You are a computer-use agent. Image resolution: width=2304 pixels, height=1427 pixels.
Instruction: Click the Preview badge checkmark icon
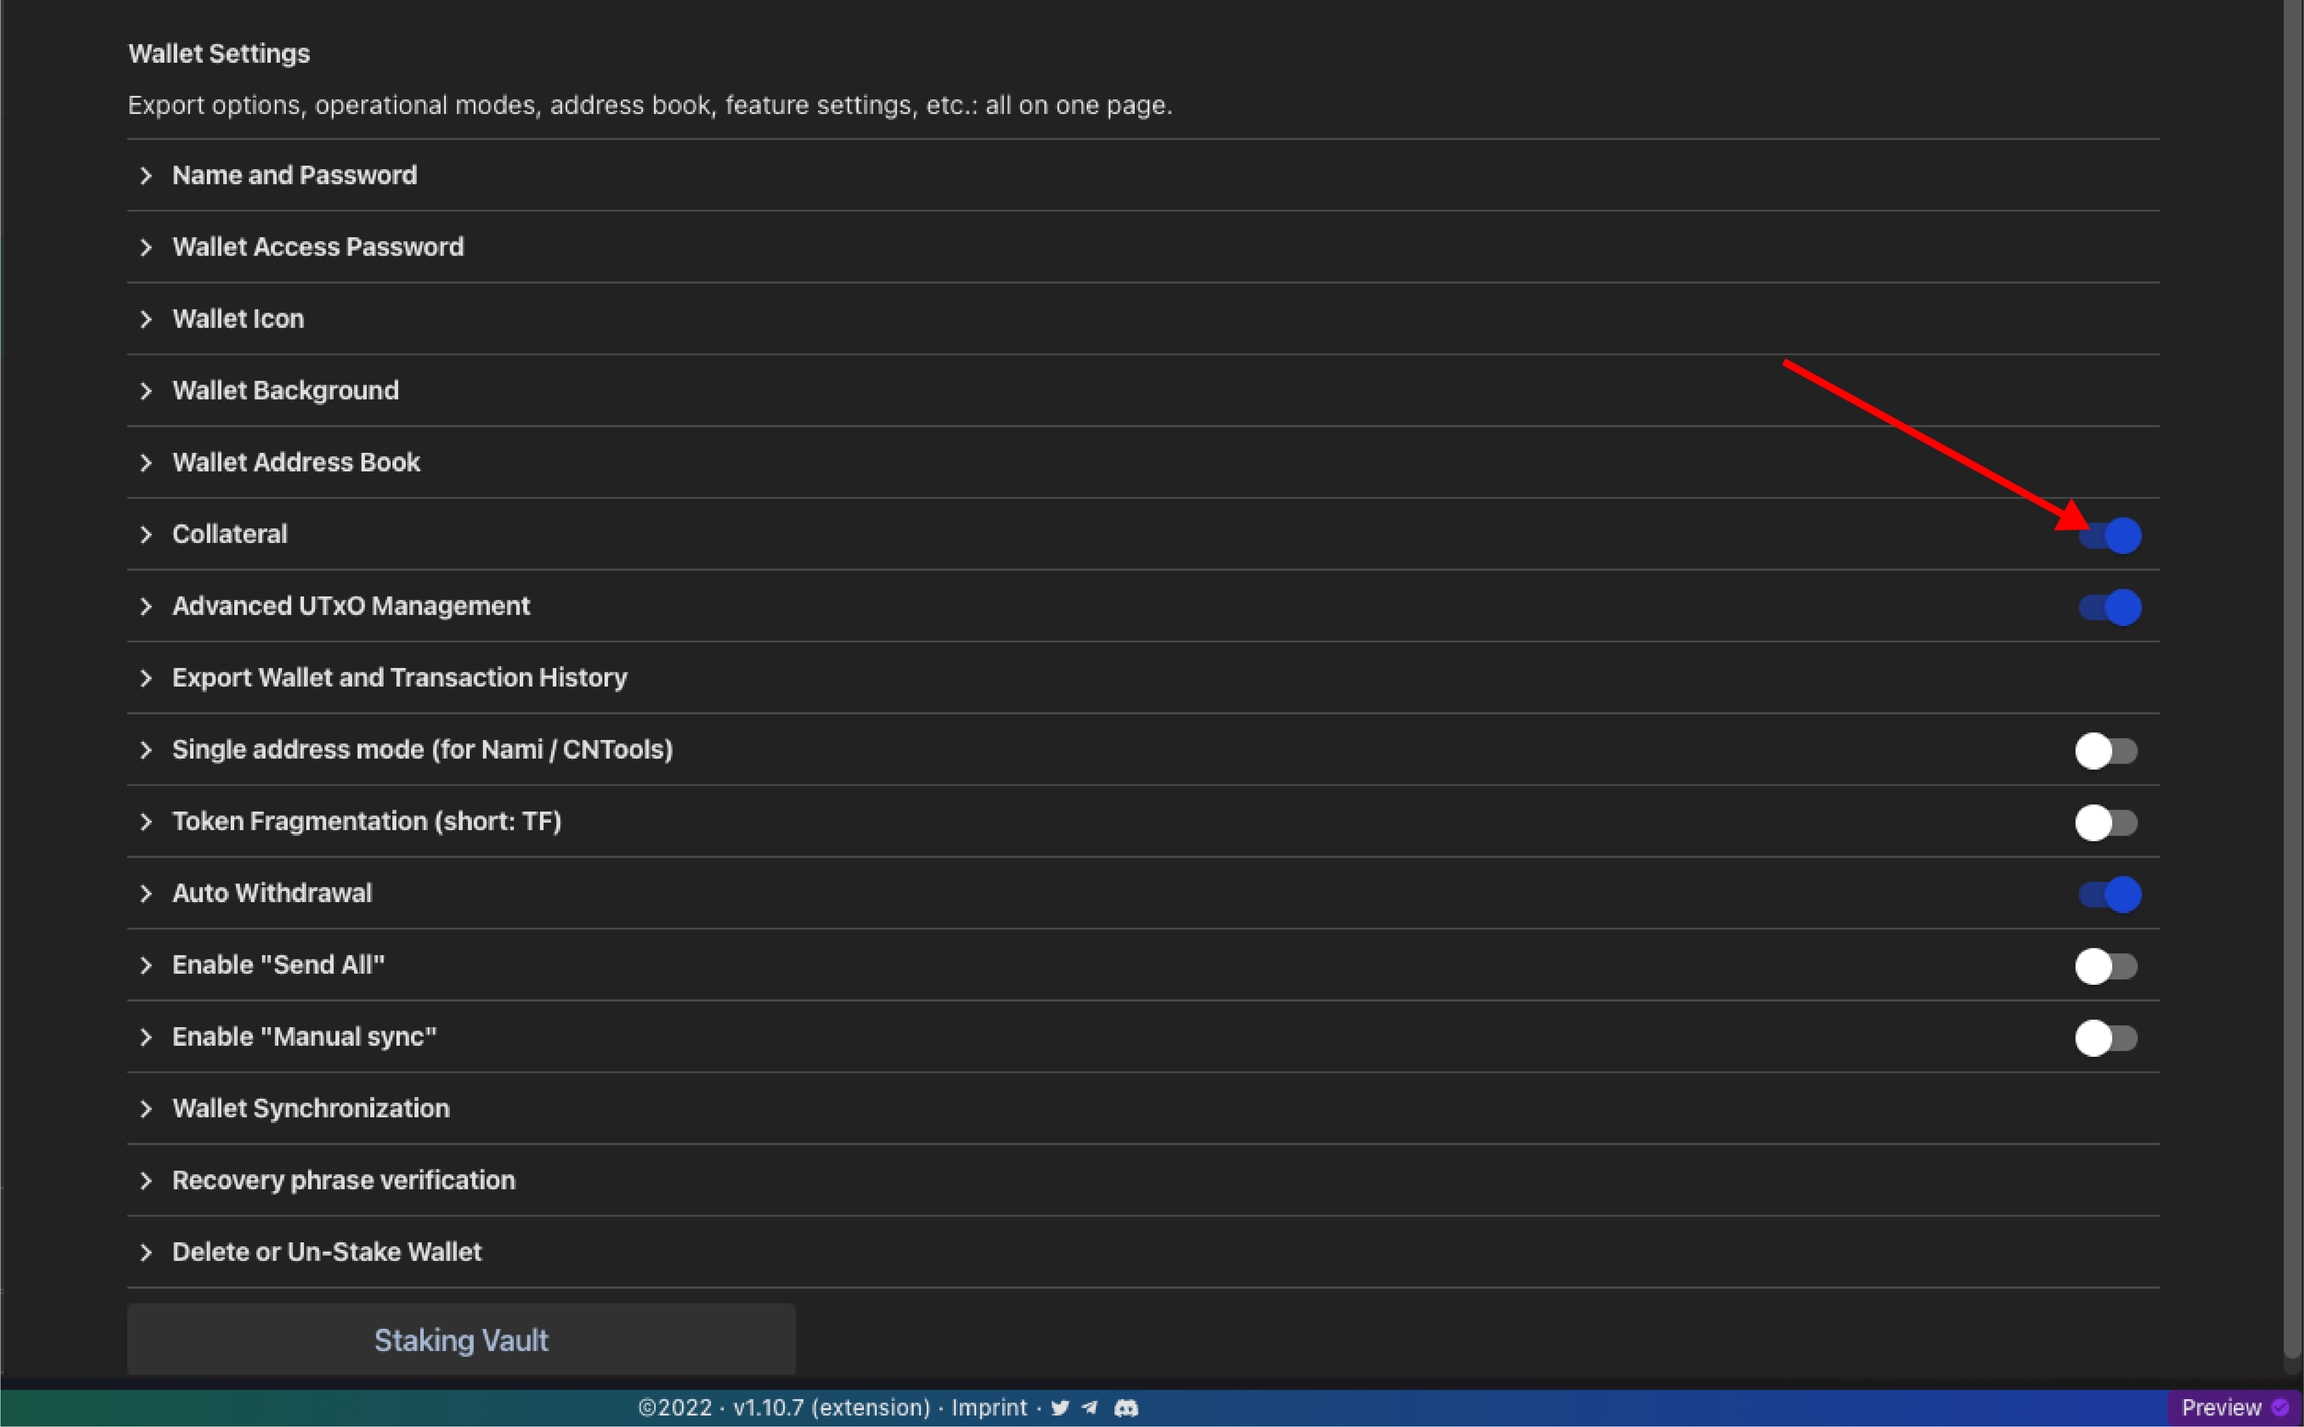2280,1407
